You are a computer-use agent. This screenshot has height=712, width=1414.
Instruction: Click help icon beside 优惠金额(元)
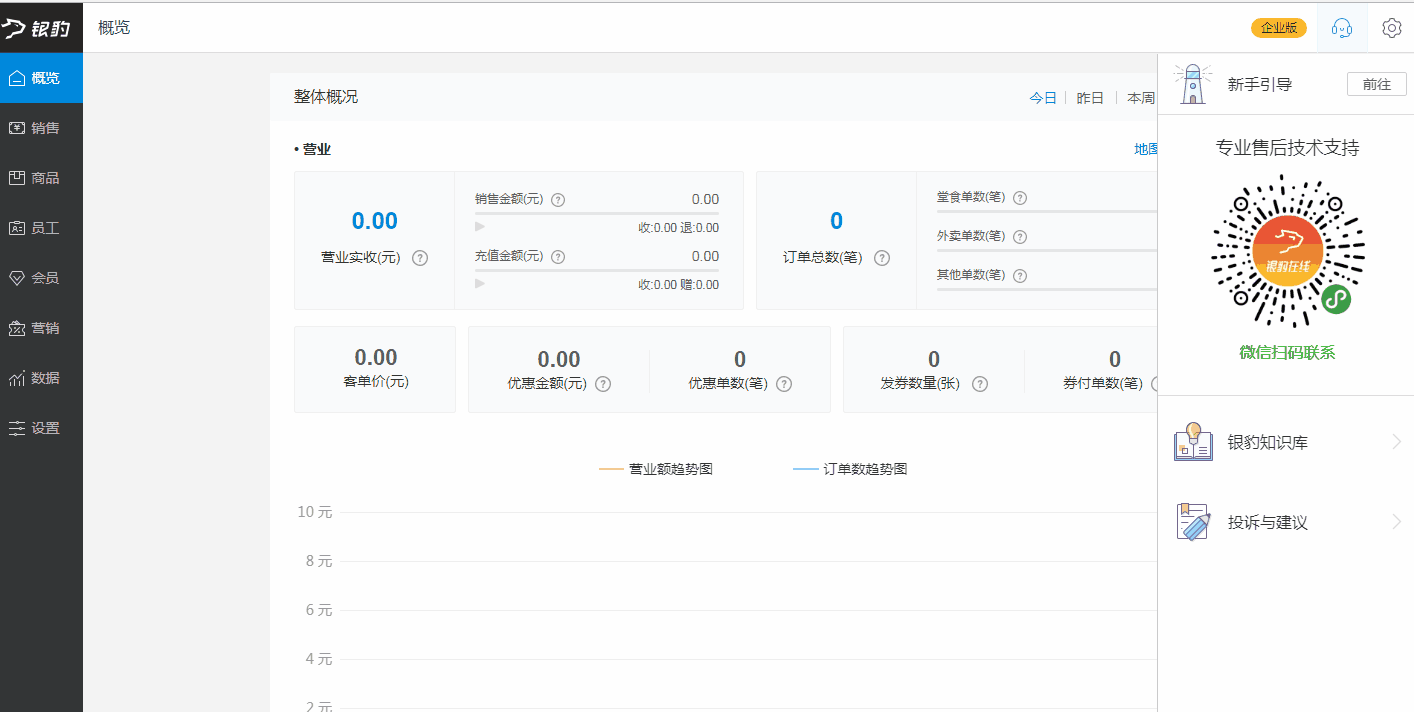(603, 384)
